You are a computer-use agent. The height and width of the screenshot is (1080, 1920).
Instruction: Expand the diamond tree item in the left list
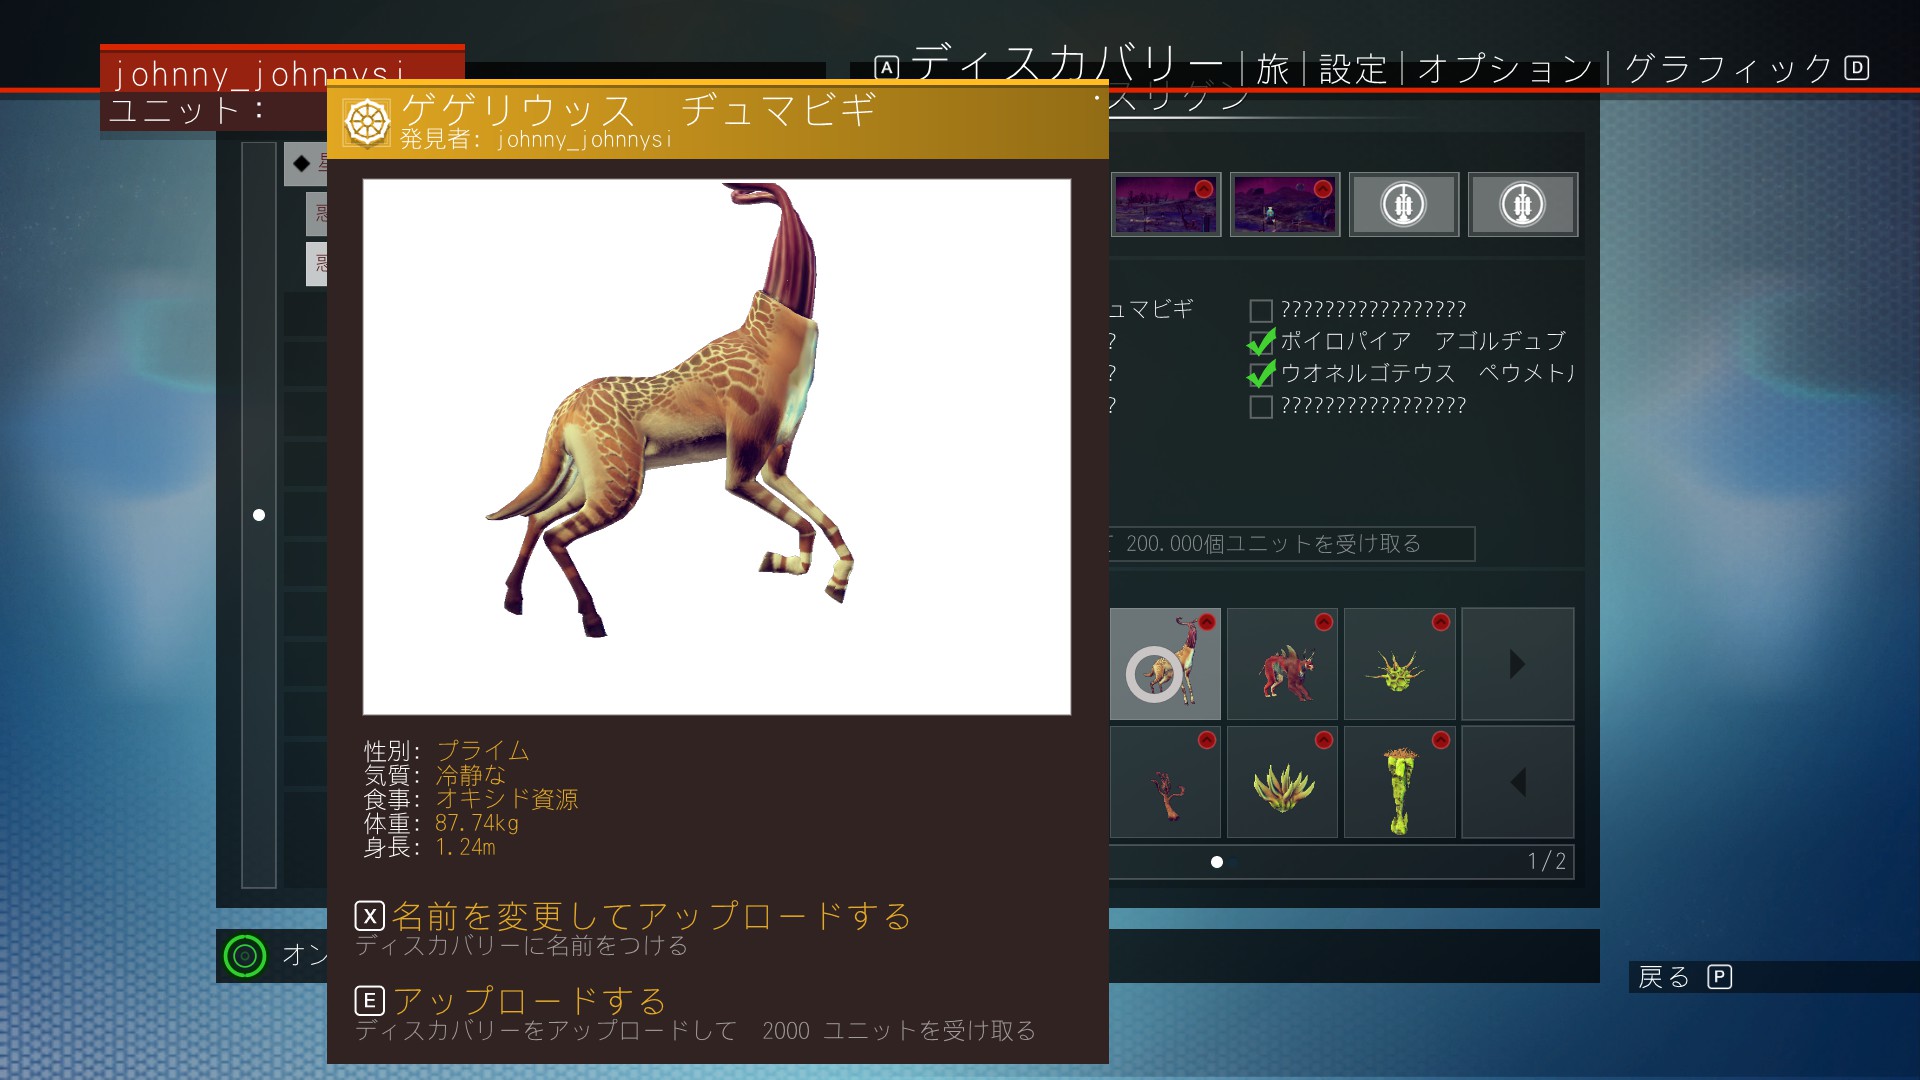[303, 163]
